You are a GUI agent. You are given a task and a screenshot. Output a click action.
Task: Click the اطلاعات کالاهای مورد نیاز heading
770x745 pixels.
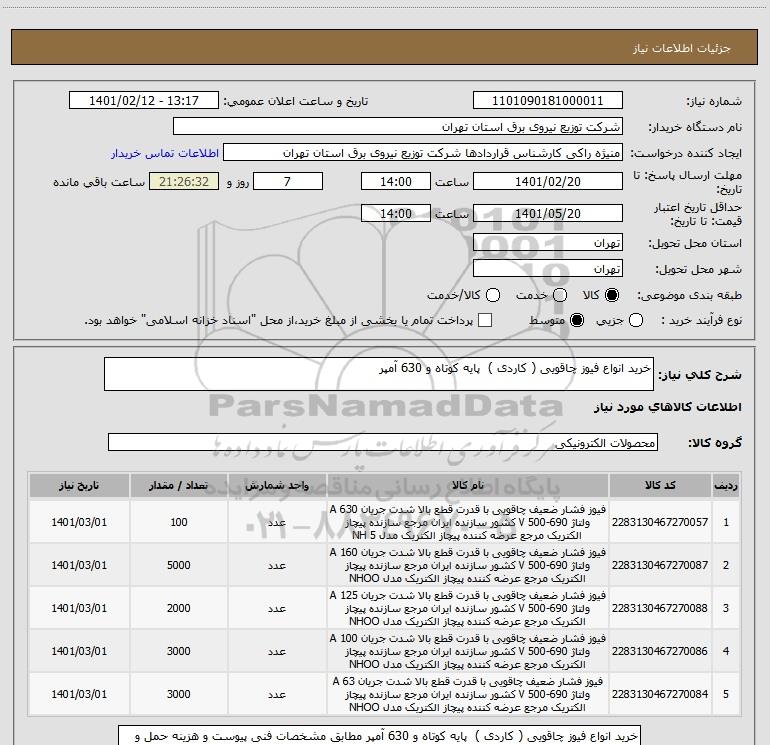668,407
